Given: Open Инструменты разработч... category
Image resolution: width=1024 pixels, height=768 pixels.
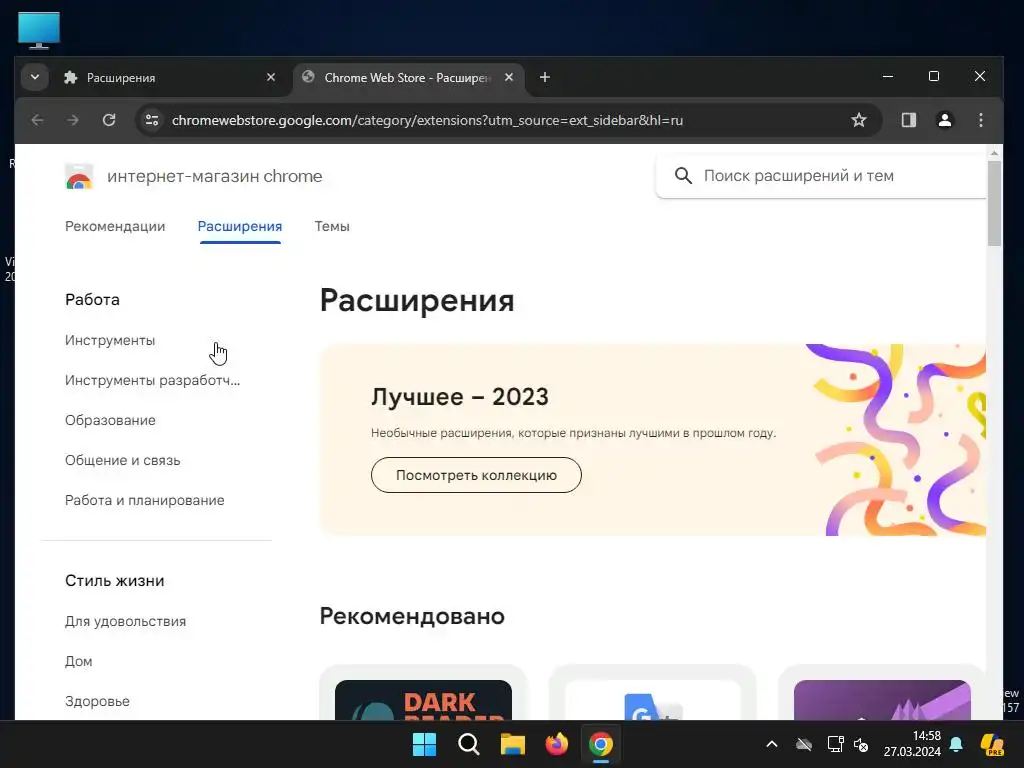Looking at the screenshot, I should (x=152, y=380).
